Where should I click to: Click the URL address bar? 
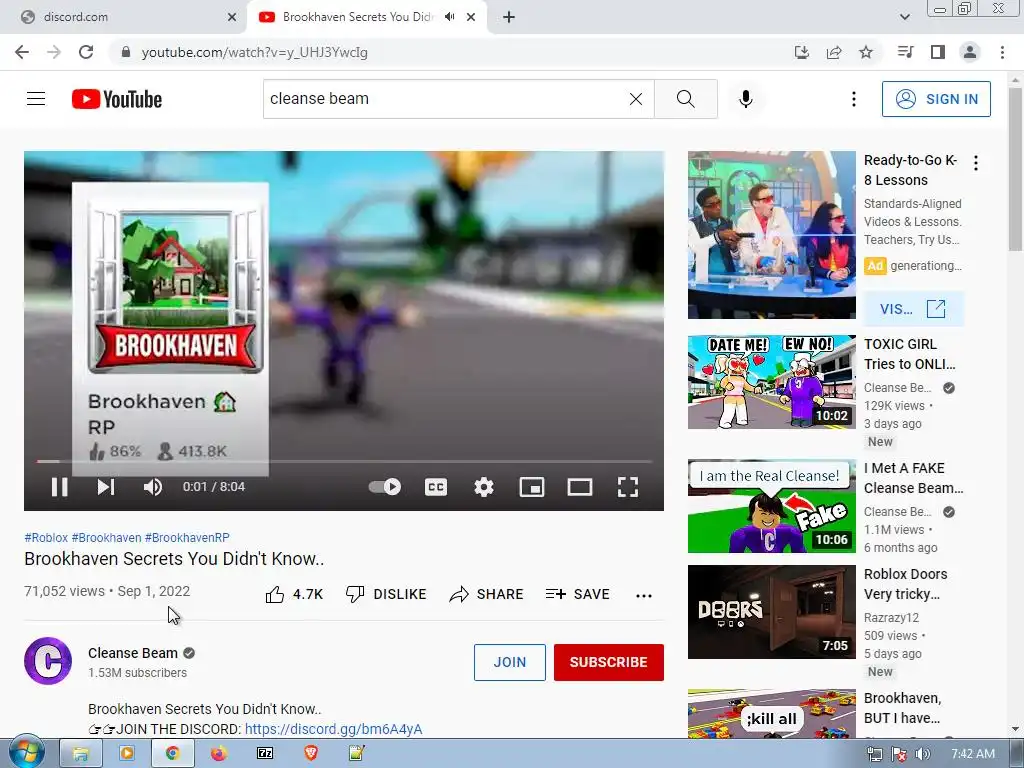451,52
